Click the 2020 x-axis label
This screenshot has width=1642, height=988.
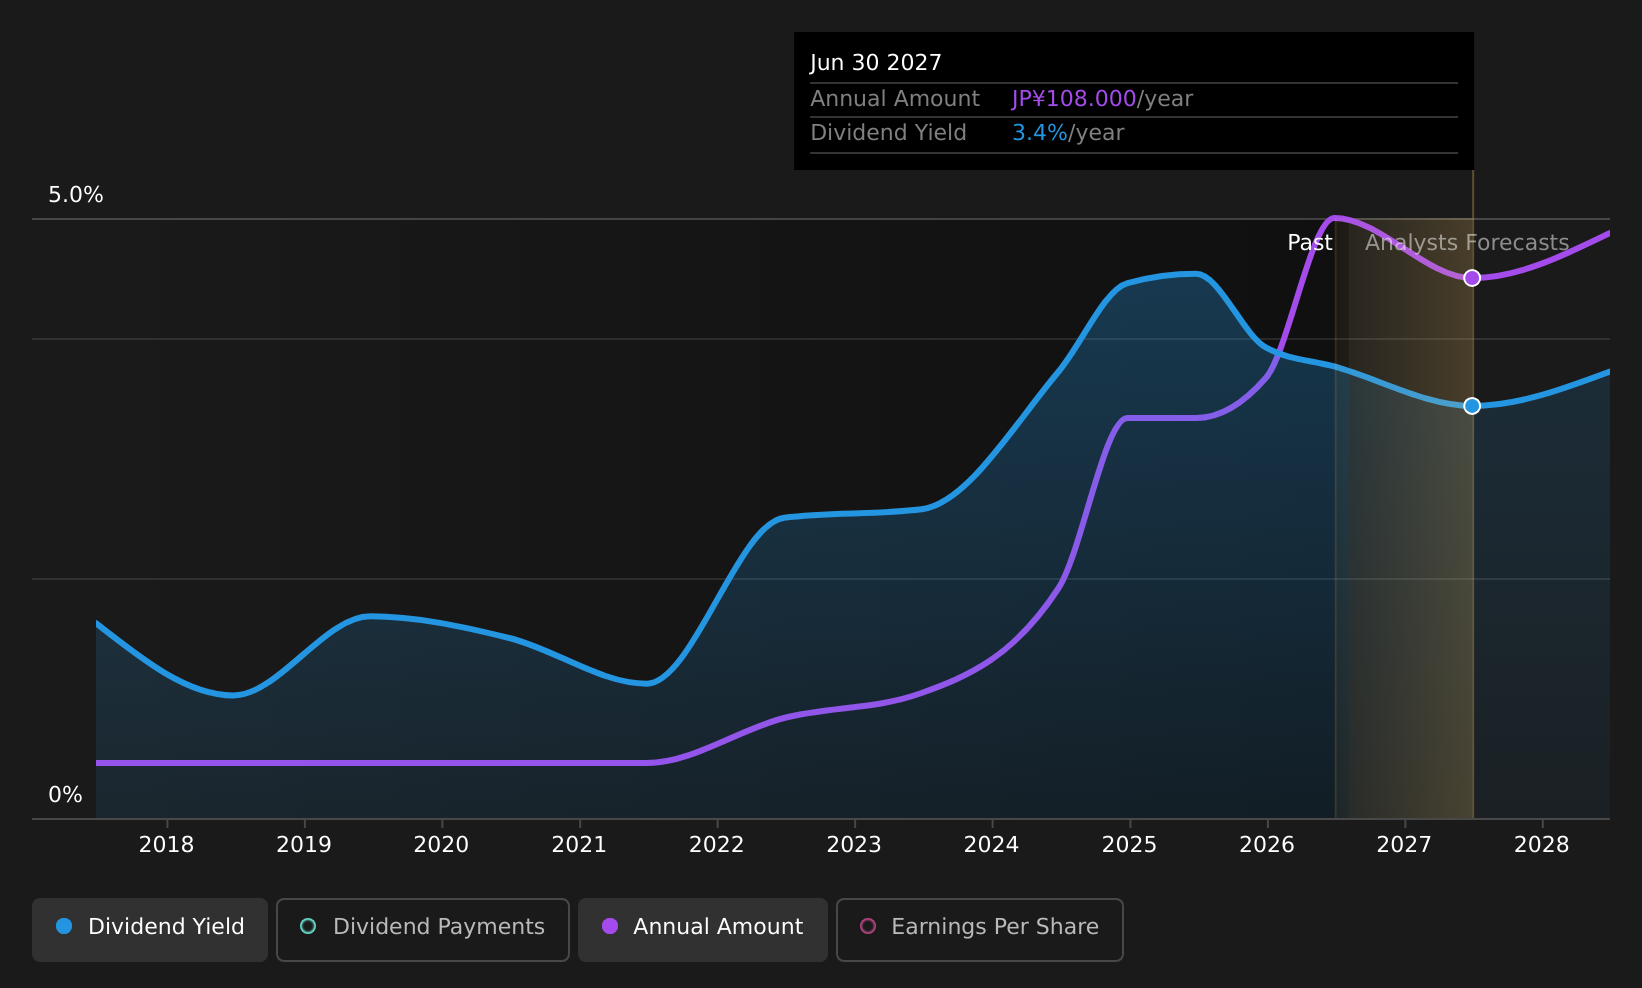coord(441,845)
